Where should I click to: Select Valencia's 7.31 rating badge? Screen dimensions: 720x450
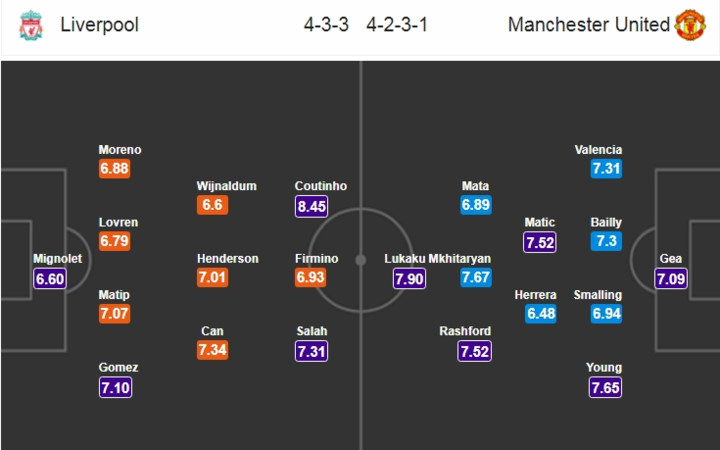coord(606,169)
